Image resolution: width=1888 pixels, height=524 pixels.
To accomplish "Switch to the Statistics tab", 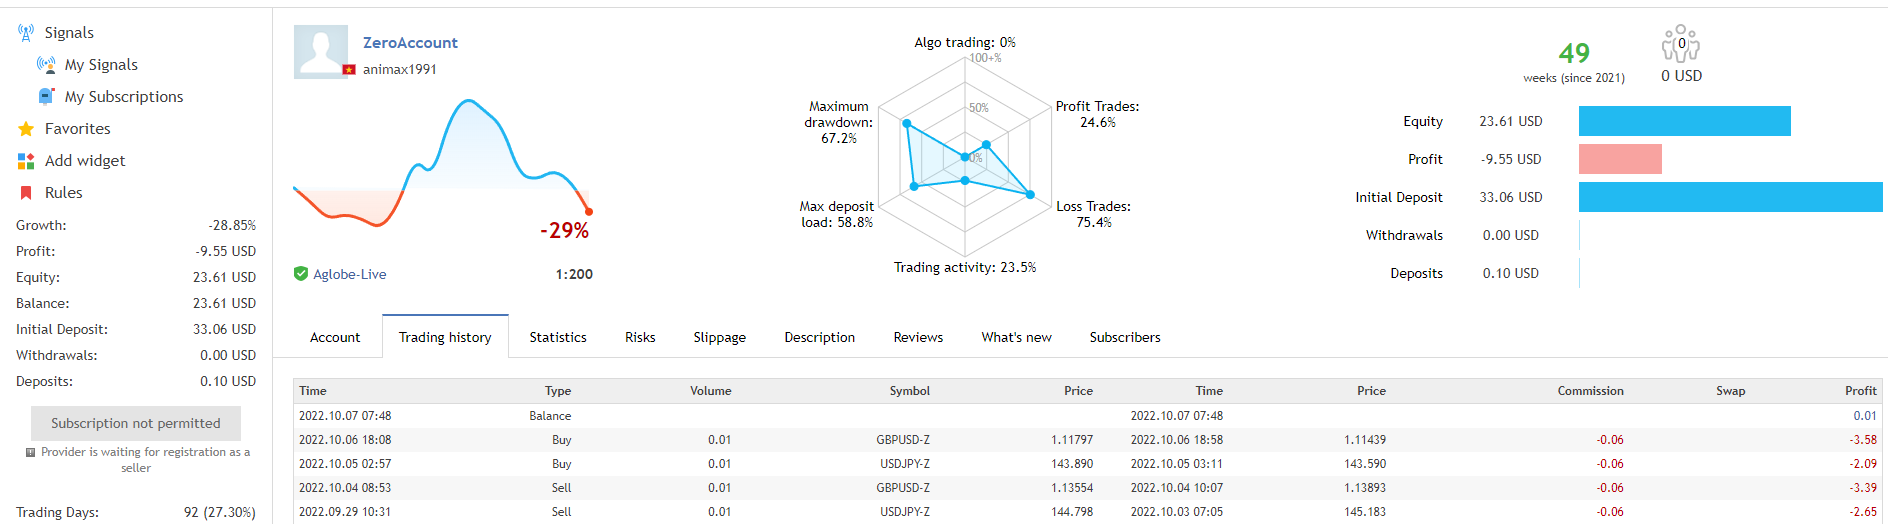I will pos(558,337).
